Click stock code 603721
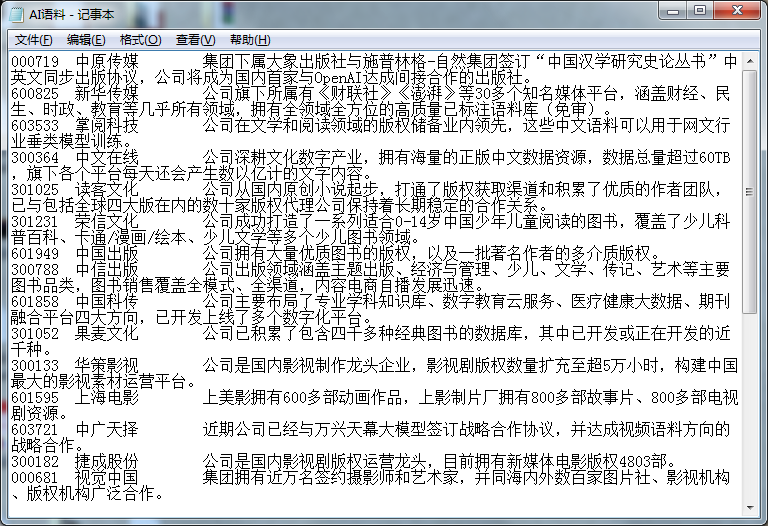Screen dimensions: 768x526 tap(35, 430)
